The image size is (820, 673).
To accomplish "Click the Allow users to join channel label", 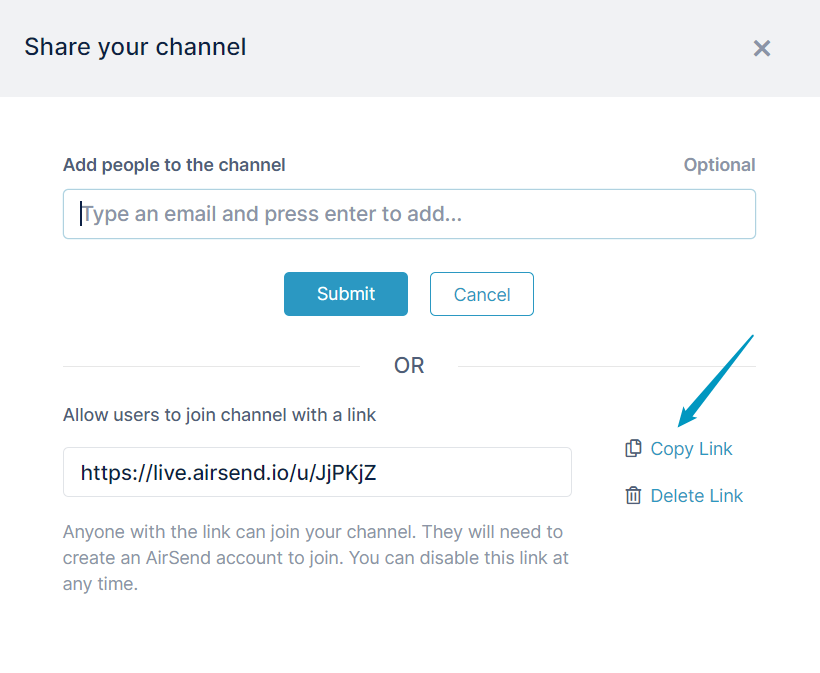I will tap(219, 415).
